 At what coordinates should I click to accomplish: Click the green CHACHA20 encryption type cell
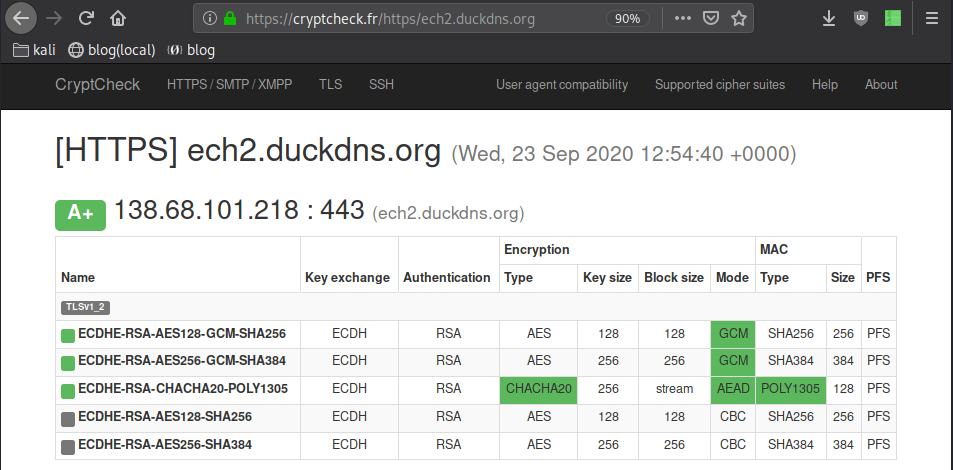tap(538, 390)
